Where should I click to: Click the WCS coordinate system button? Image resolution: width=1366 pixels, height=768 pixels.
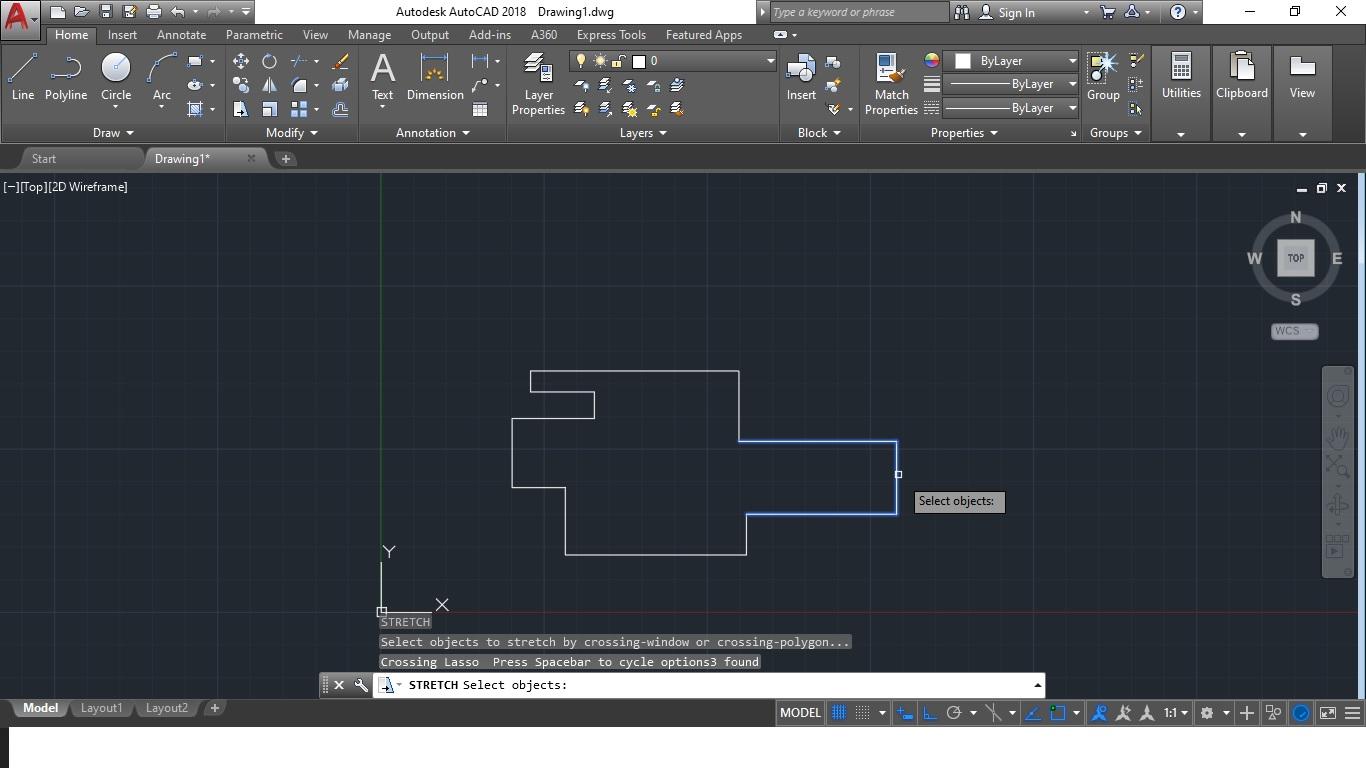tap(1294, 331)
